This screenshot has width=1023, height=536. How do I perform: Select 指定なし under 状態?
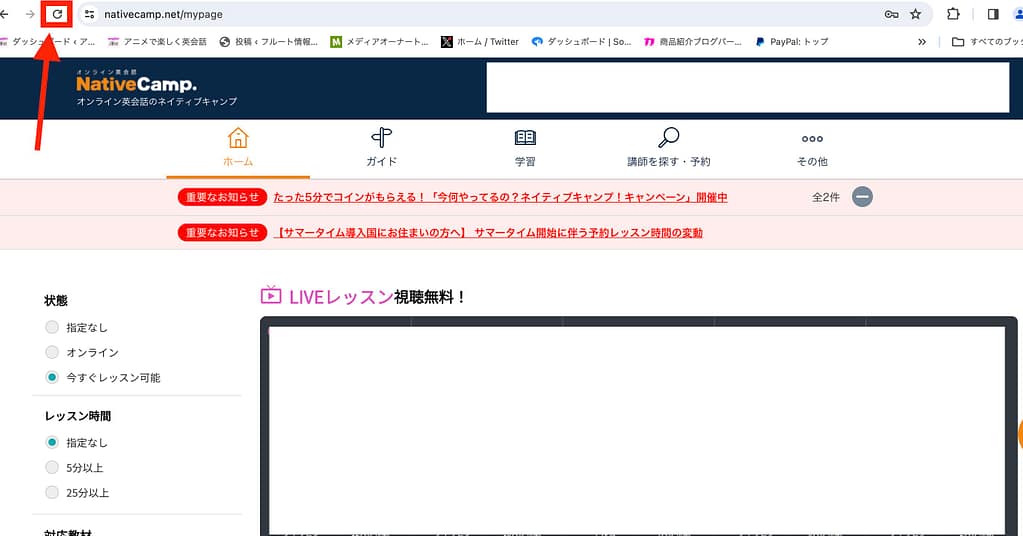tap(52, 327)
